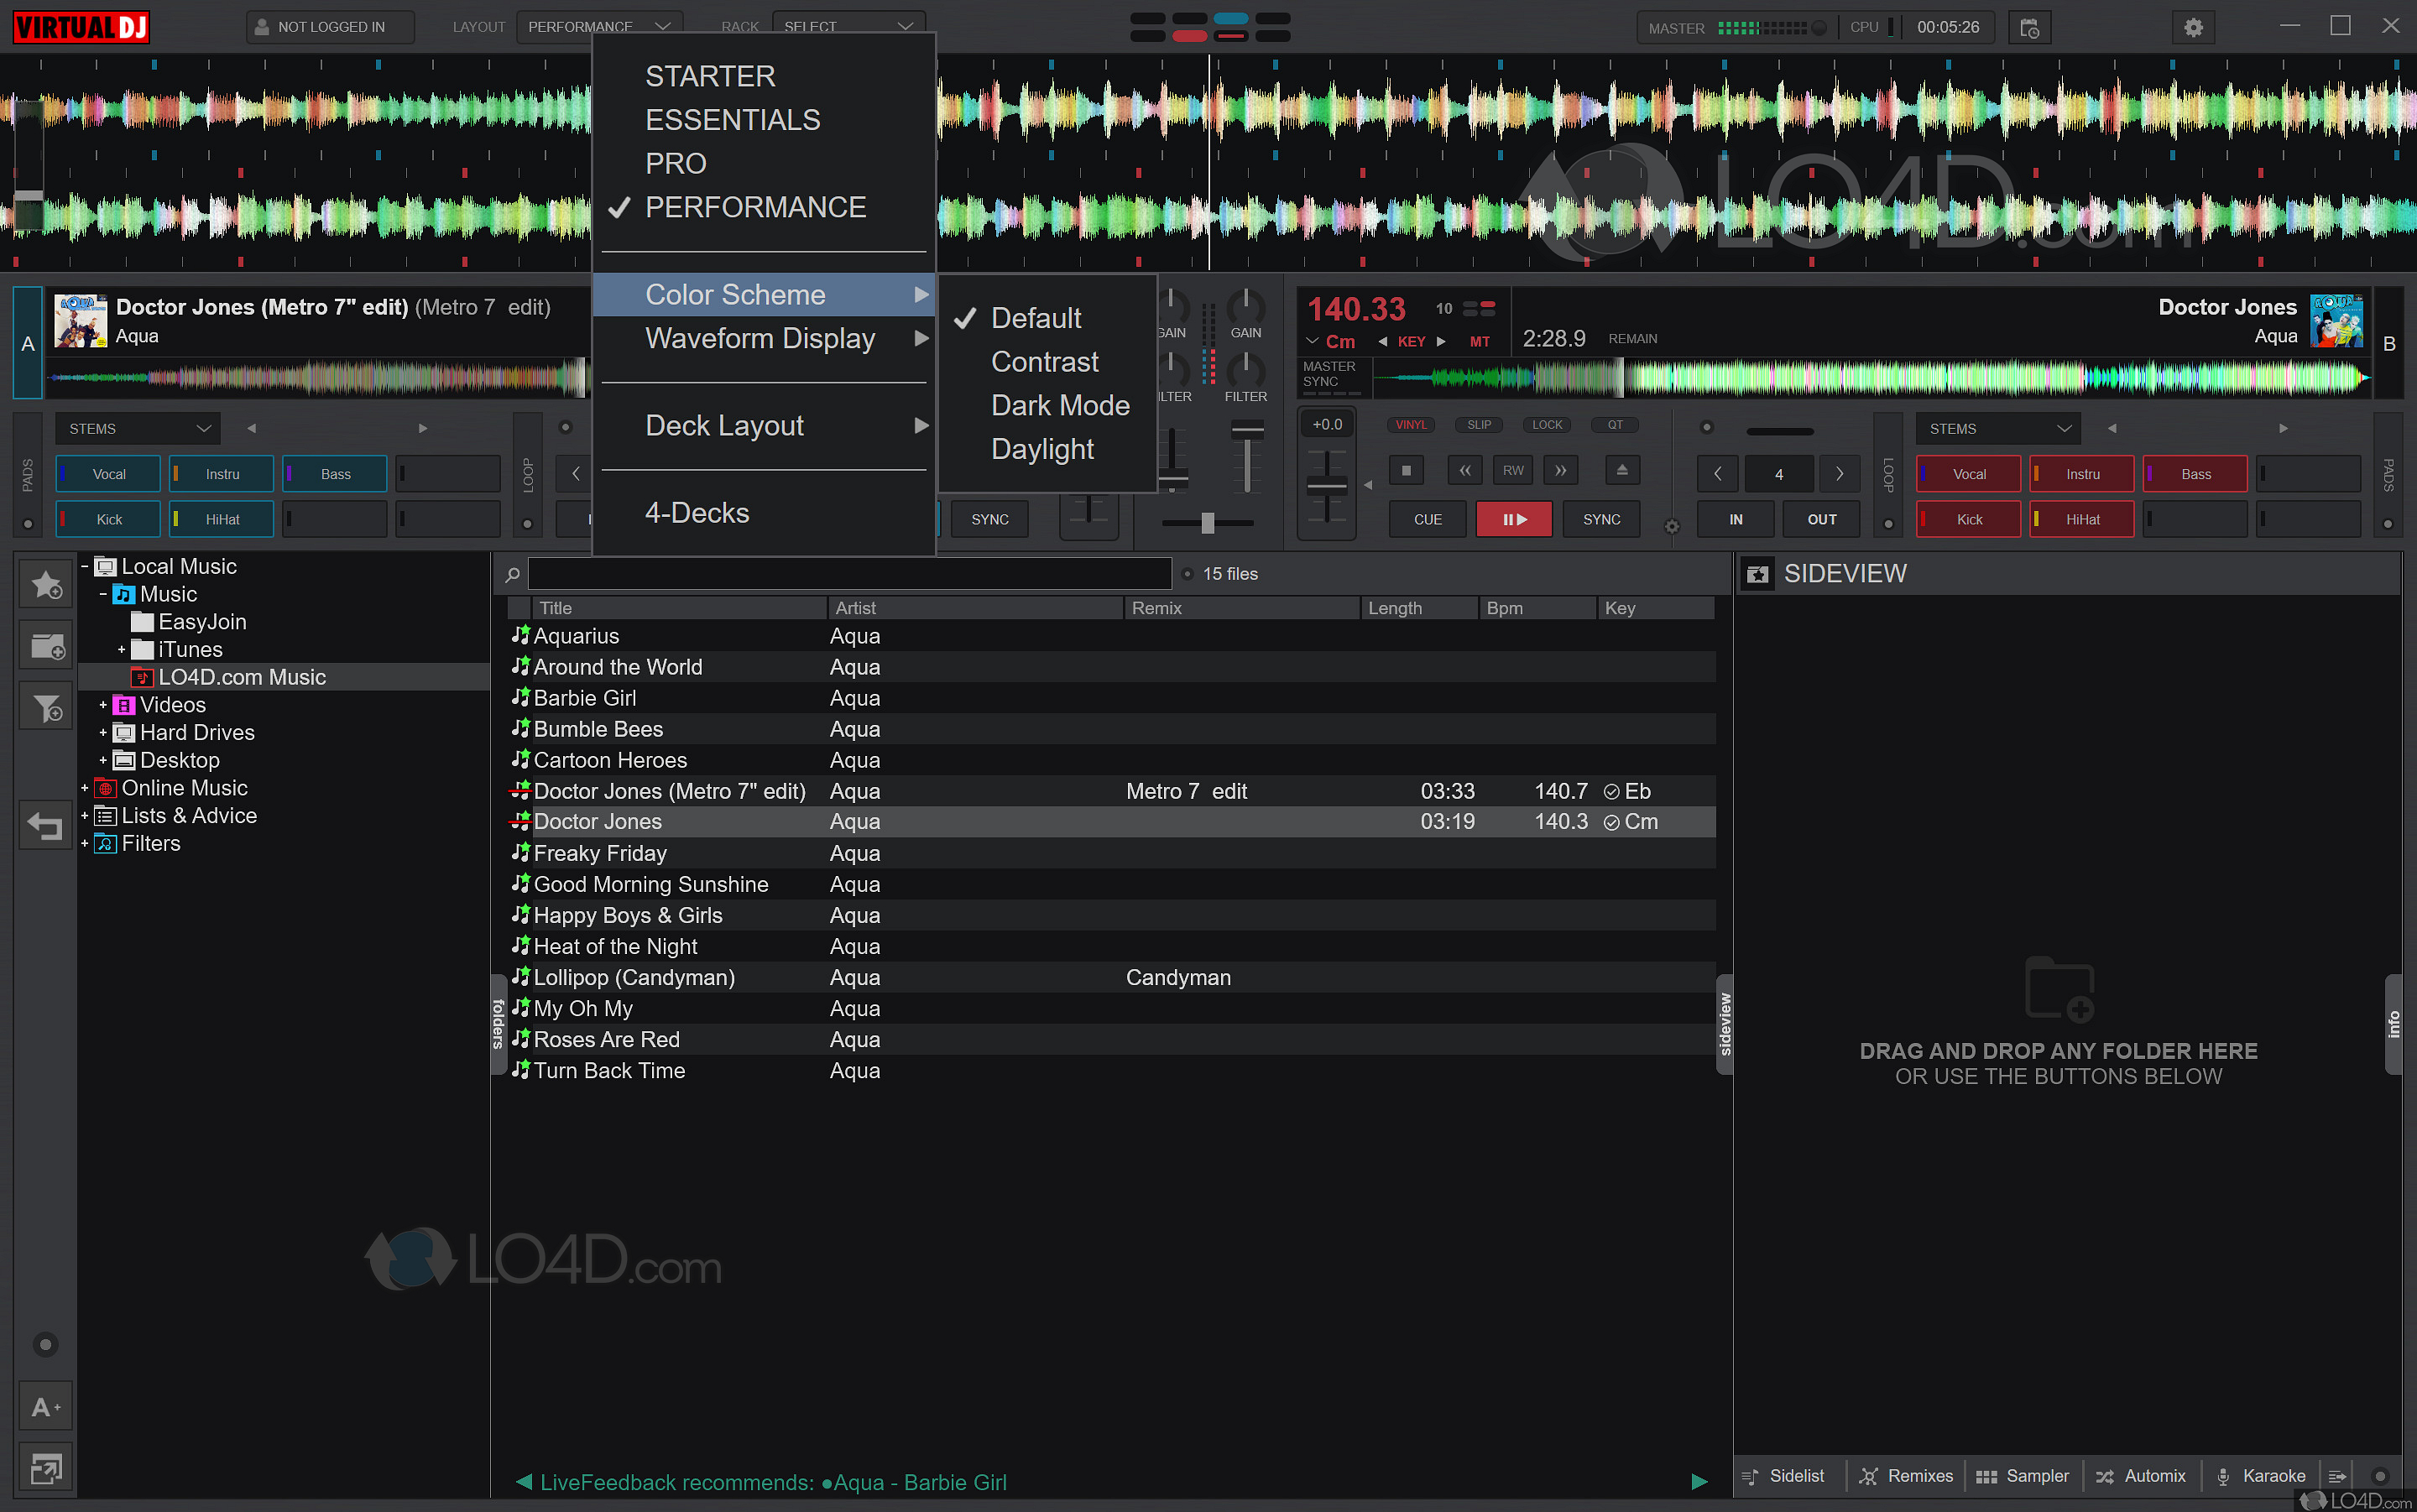The image size is (2417, 1512).
Task: Toggle the LOCK button on deck B
Action: (1547, 425)
